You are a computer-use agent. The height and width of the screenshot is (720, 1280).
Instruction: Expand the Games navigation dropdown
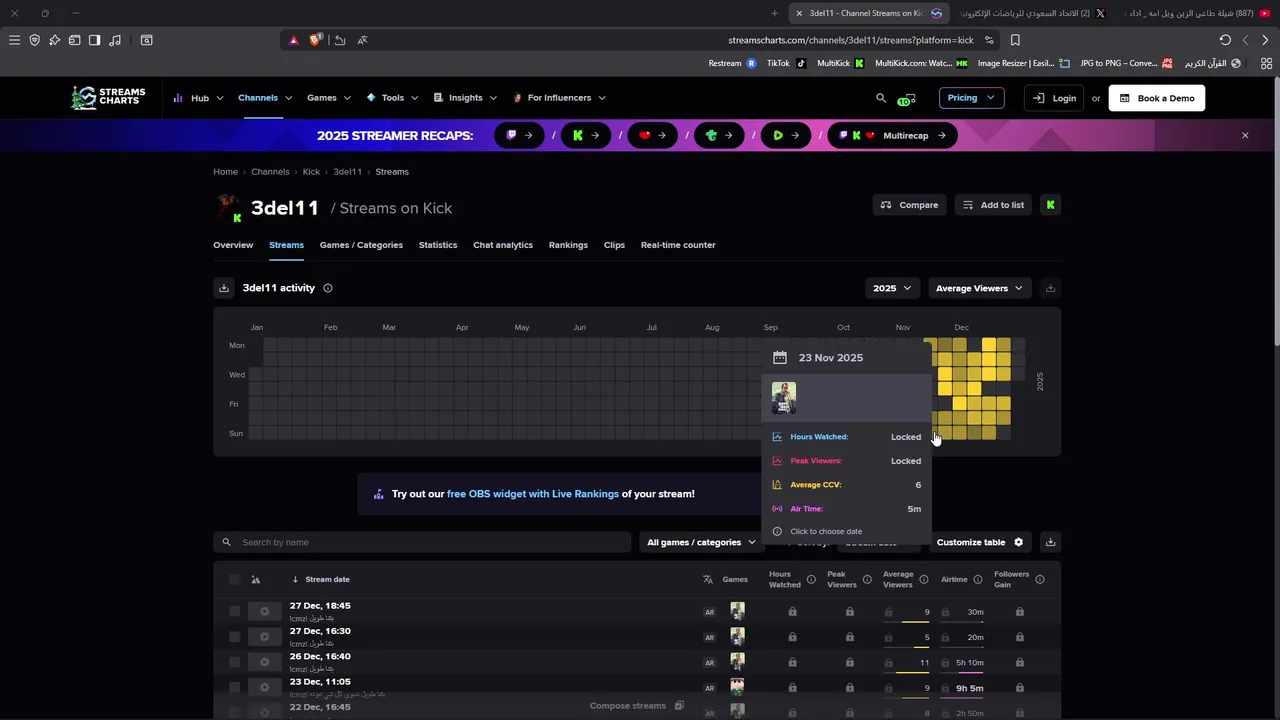329,98
